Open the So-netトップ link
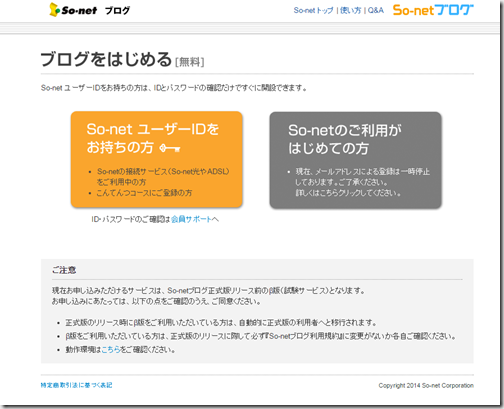The image size is (504, 409). point(313,10)
